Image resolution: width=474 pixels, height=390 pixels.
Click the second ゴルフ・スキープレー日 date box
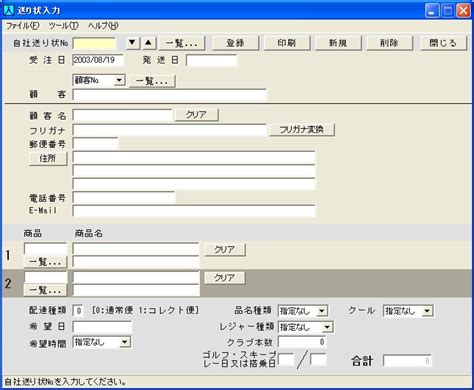[x=318, y=360]
